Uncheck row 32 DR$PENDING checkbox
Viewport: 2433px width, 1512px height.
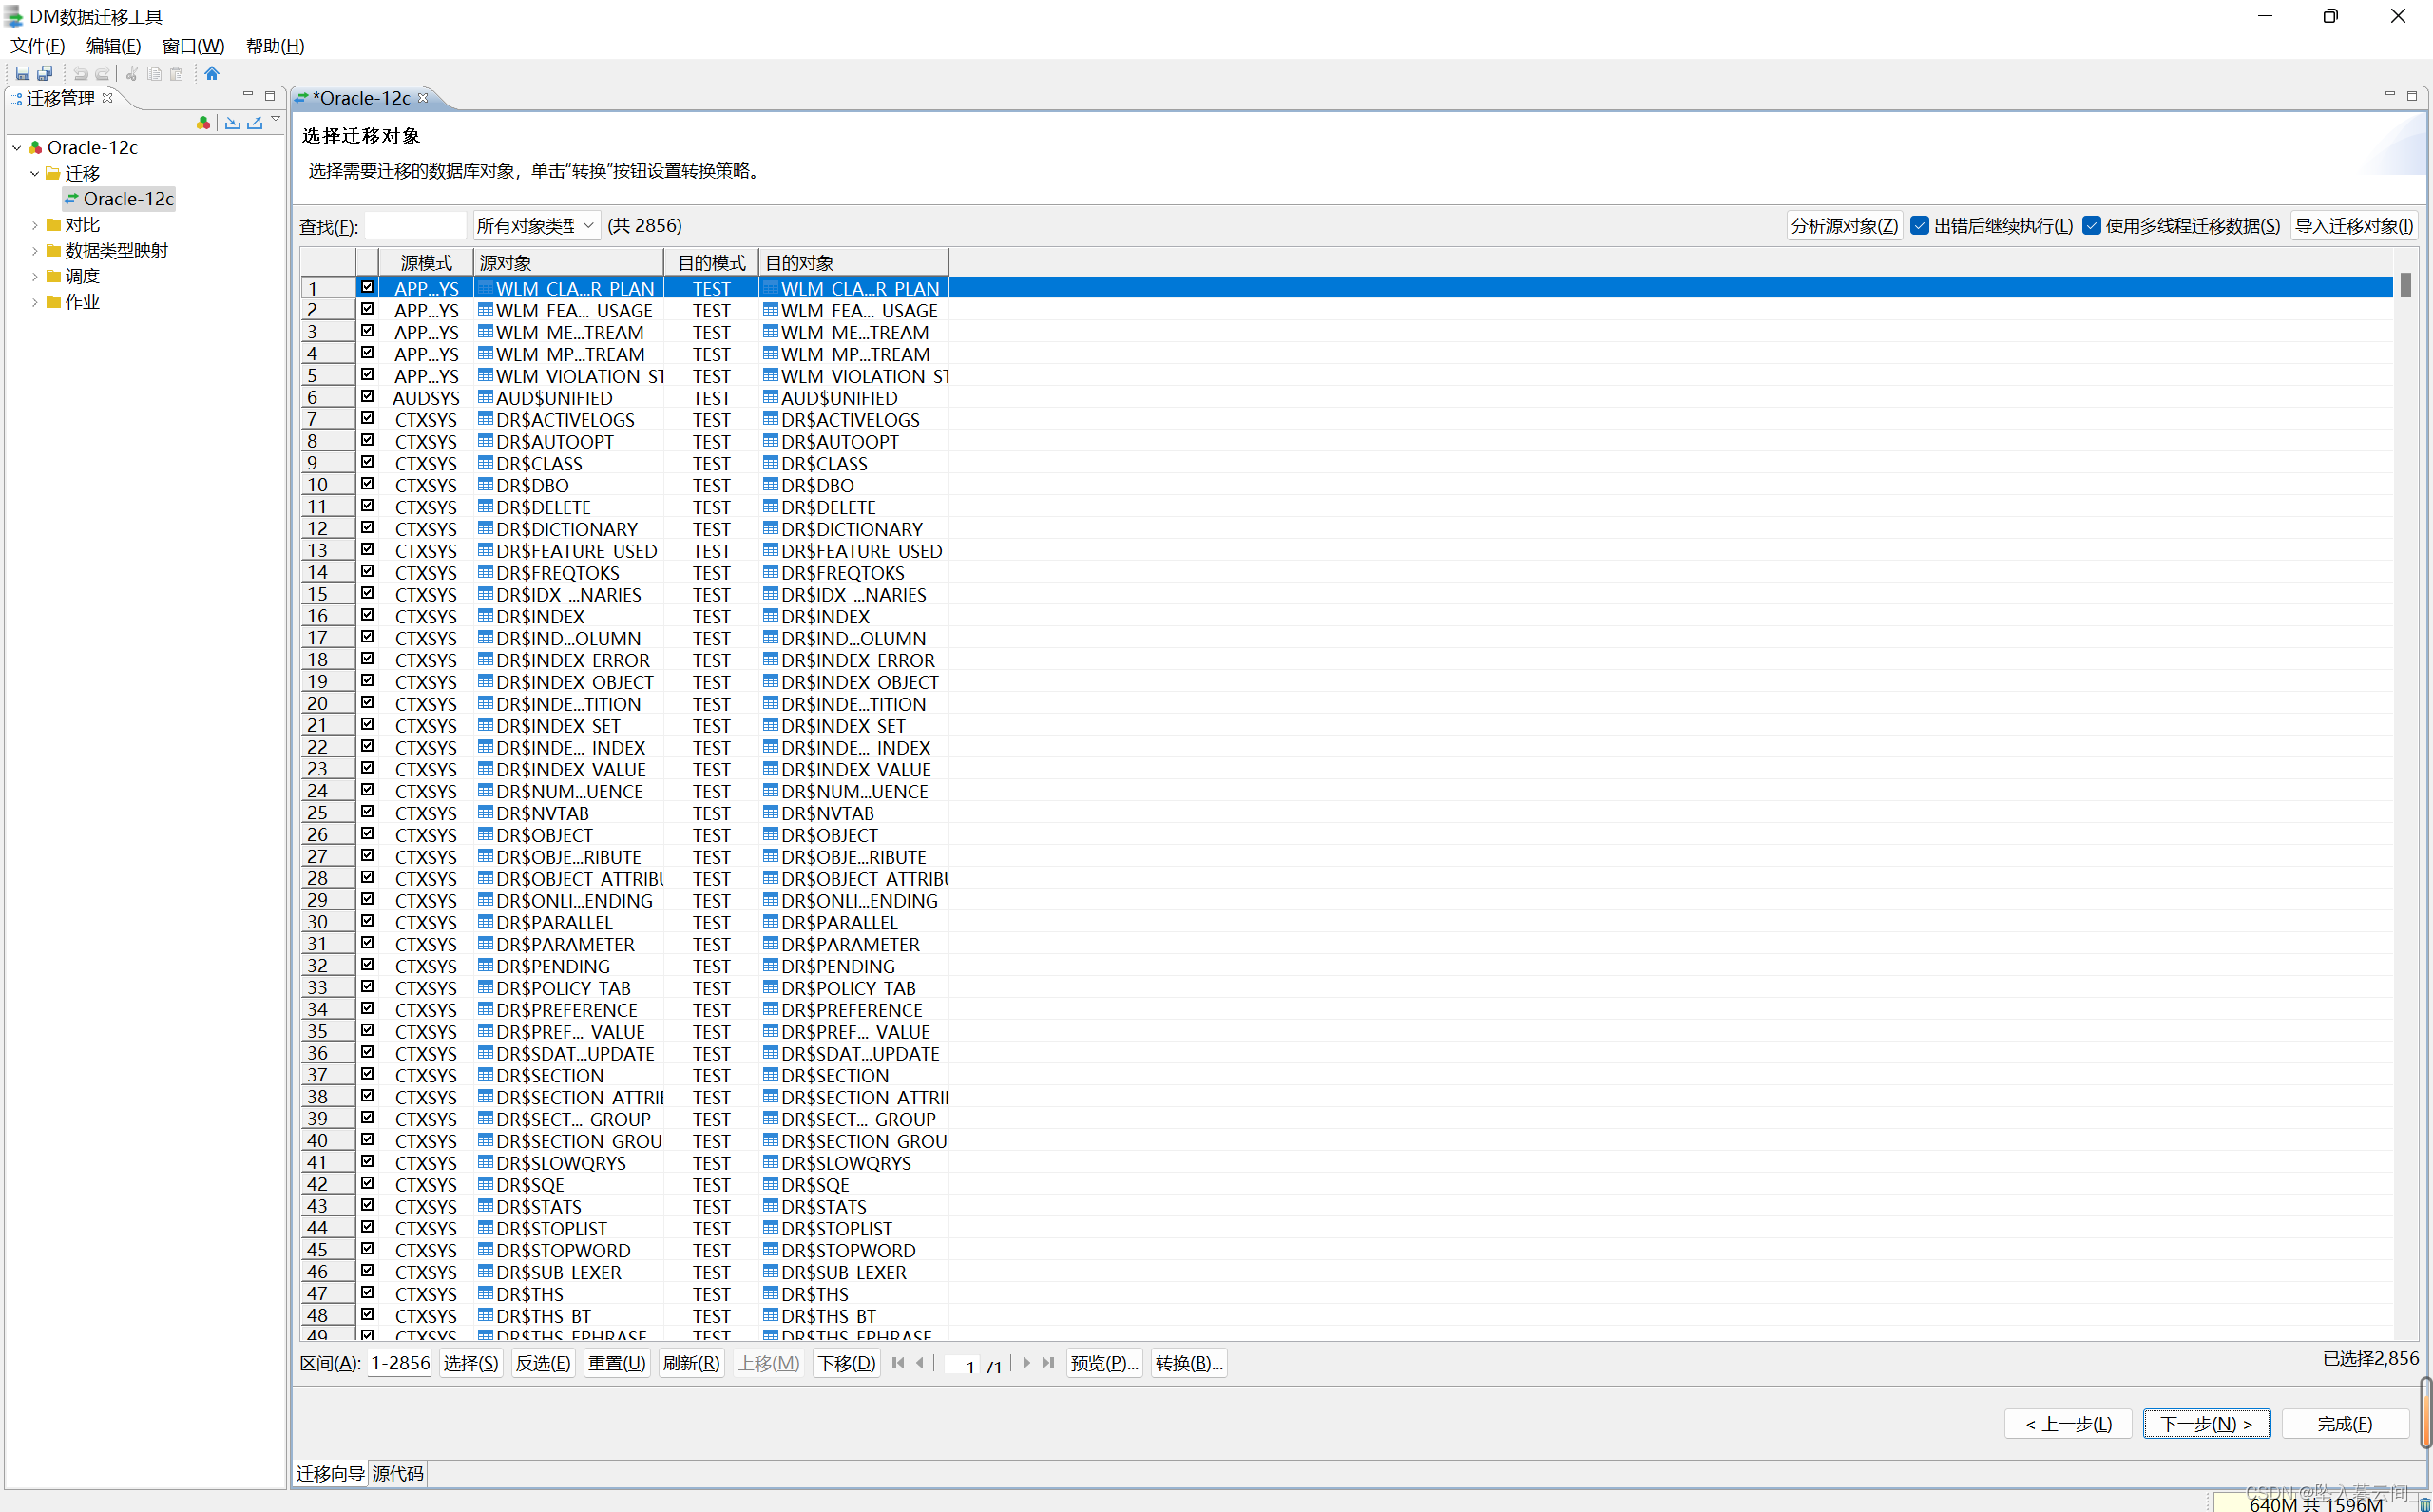click(367, 965)
